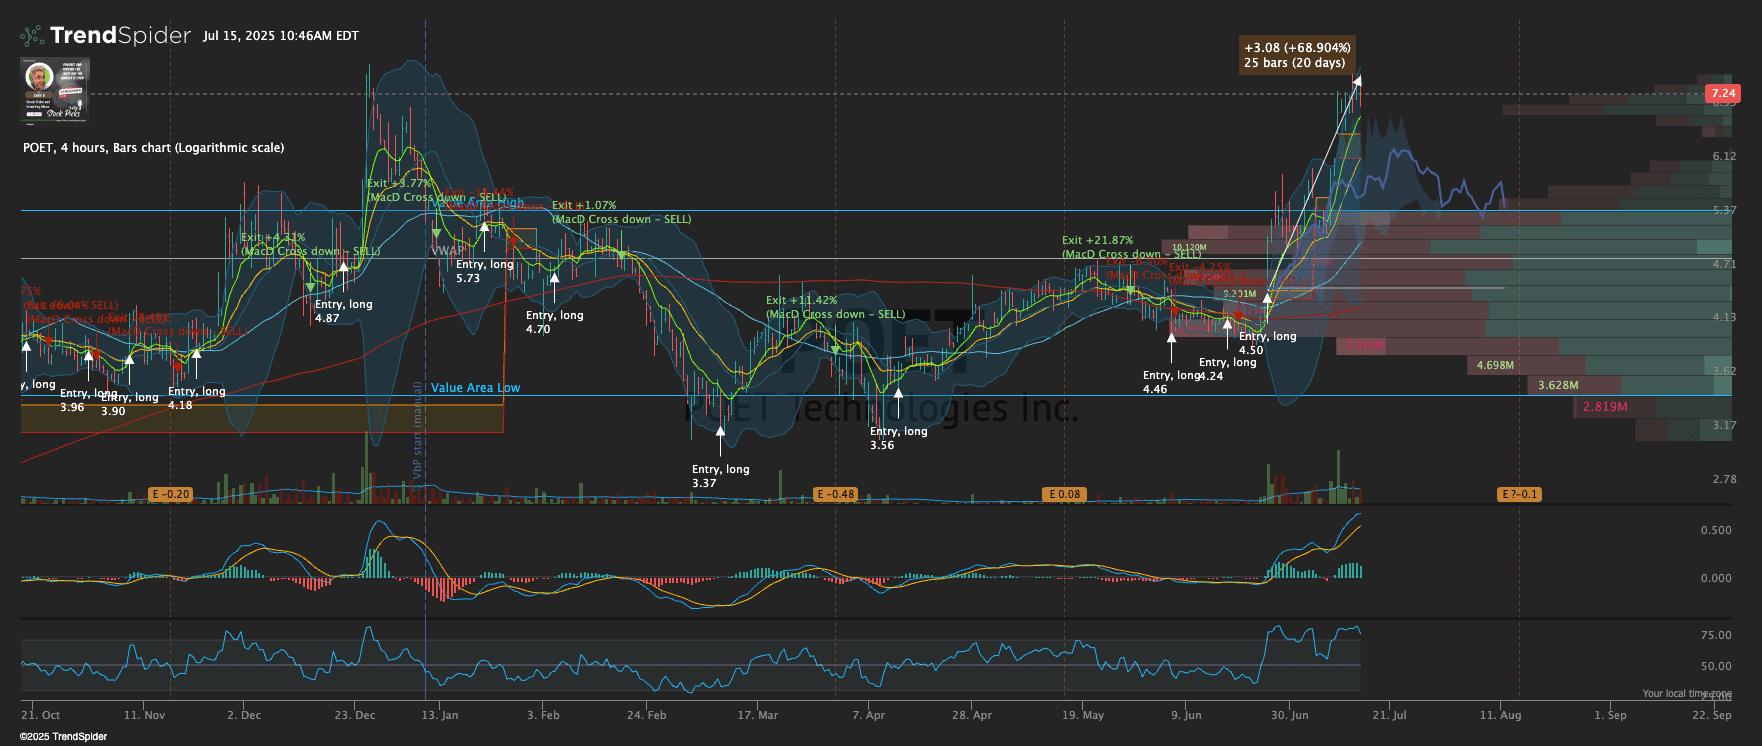Click the Entry long 4.18 label
Viewport: 1762px width, 746px height.
click(x=196, y=398)
